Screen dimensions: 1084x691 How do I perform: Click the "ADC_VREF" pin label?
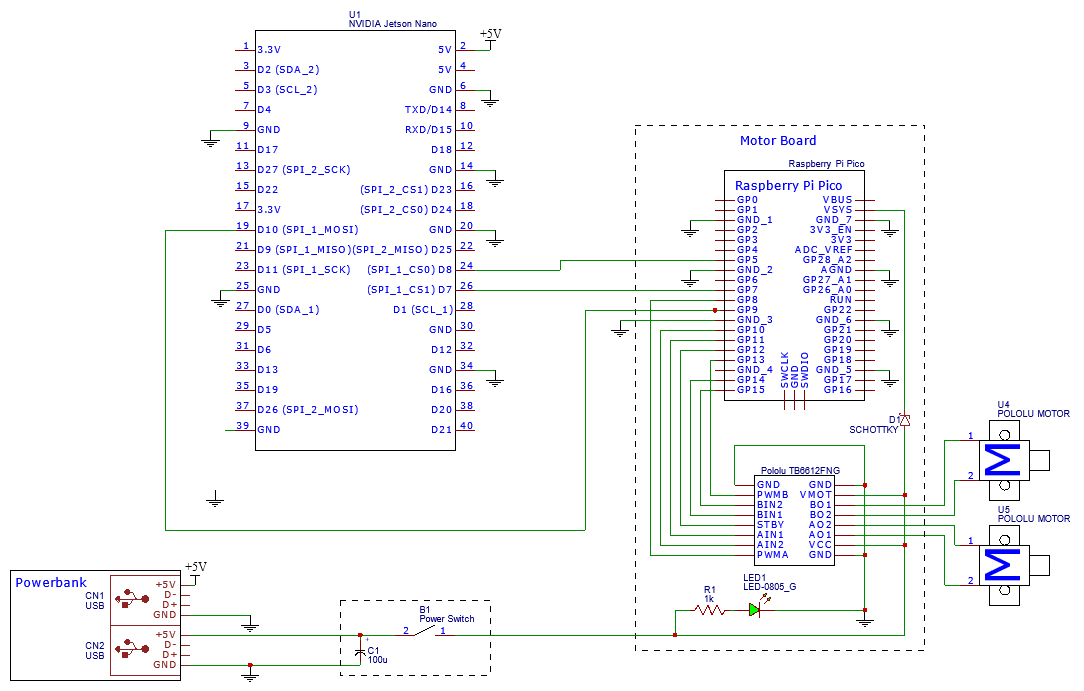(x=824, y=250)
